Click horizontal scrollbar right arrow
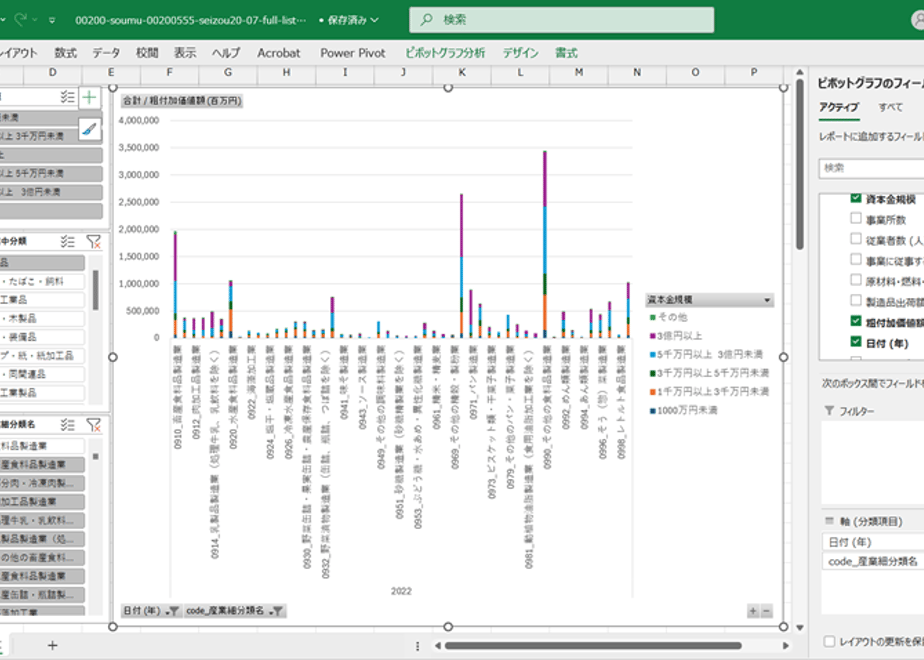The image size is (924, 660). (786, 646)
